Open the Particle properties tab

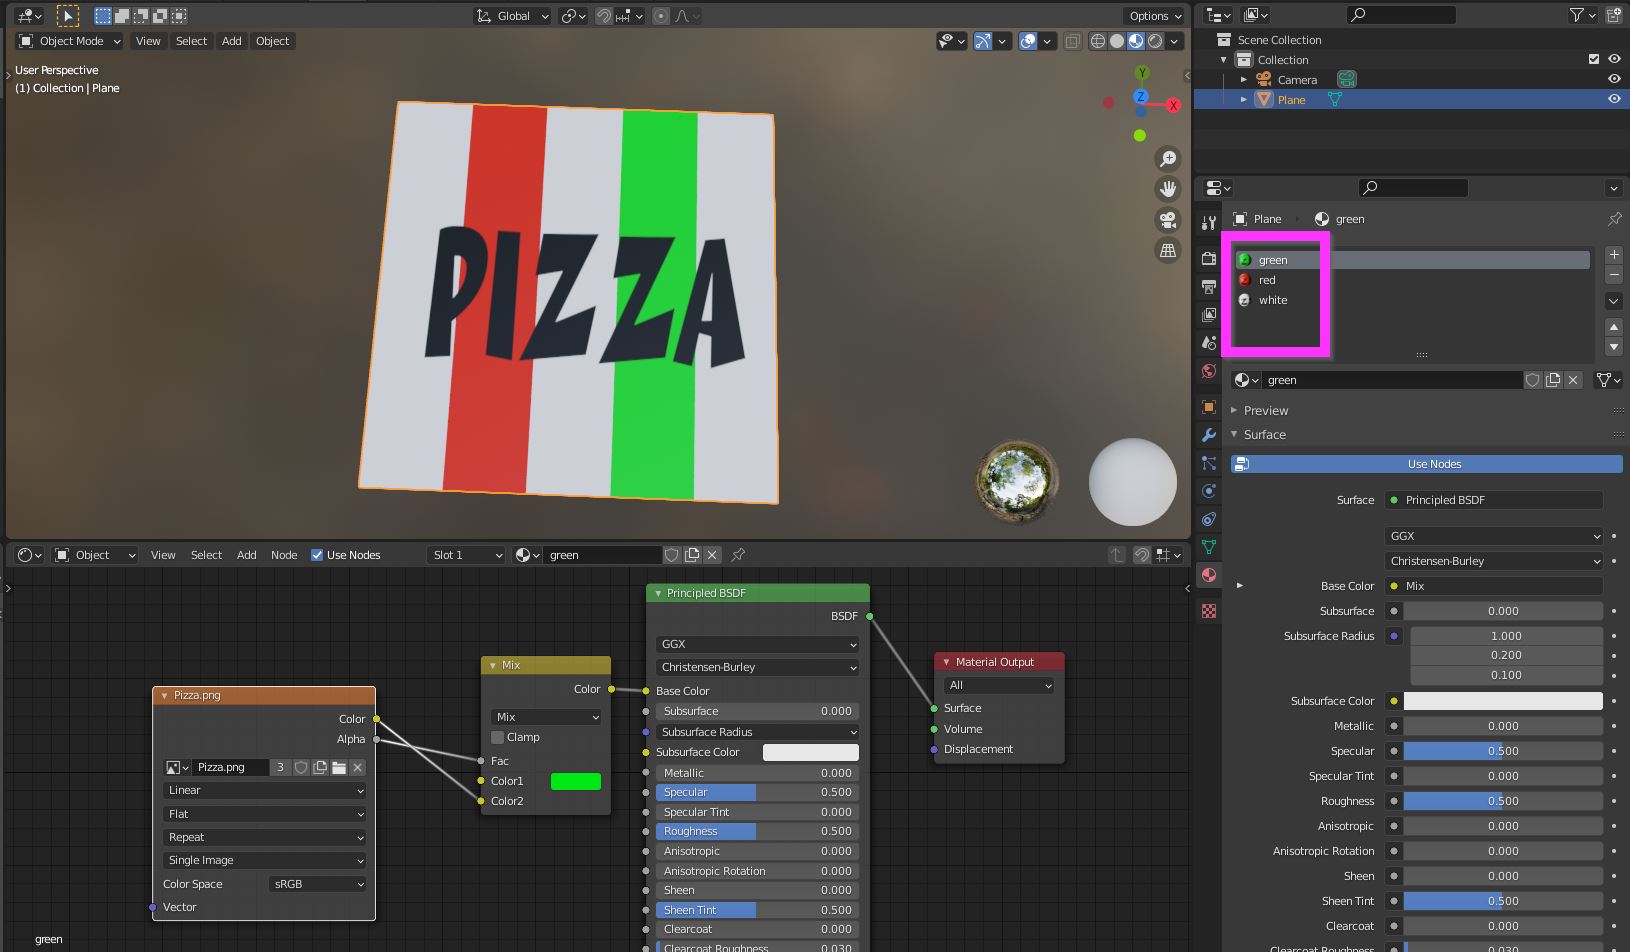coord(1209,463)
